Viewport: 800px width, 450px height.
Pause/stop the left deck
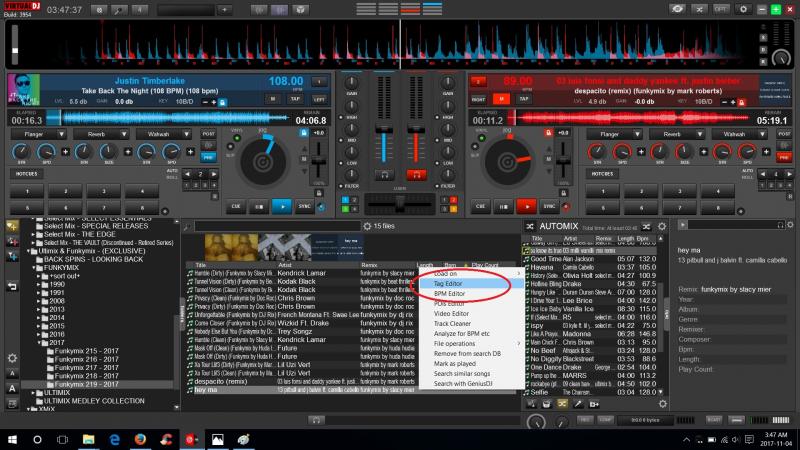coord(259,207)
